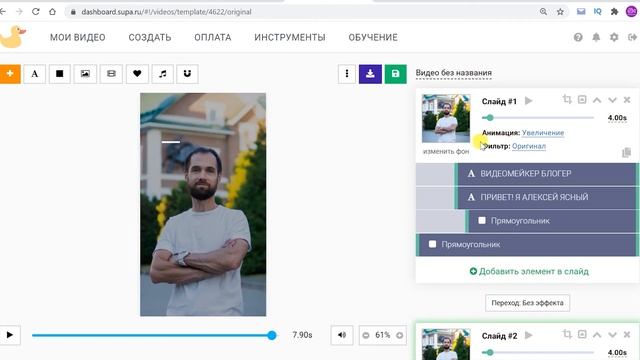Select the full-width Прямоугольник layer
Image resolution: width=640 pixels, height=360 pixels.
click(x=527, y=244)
